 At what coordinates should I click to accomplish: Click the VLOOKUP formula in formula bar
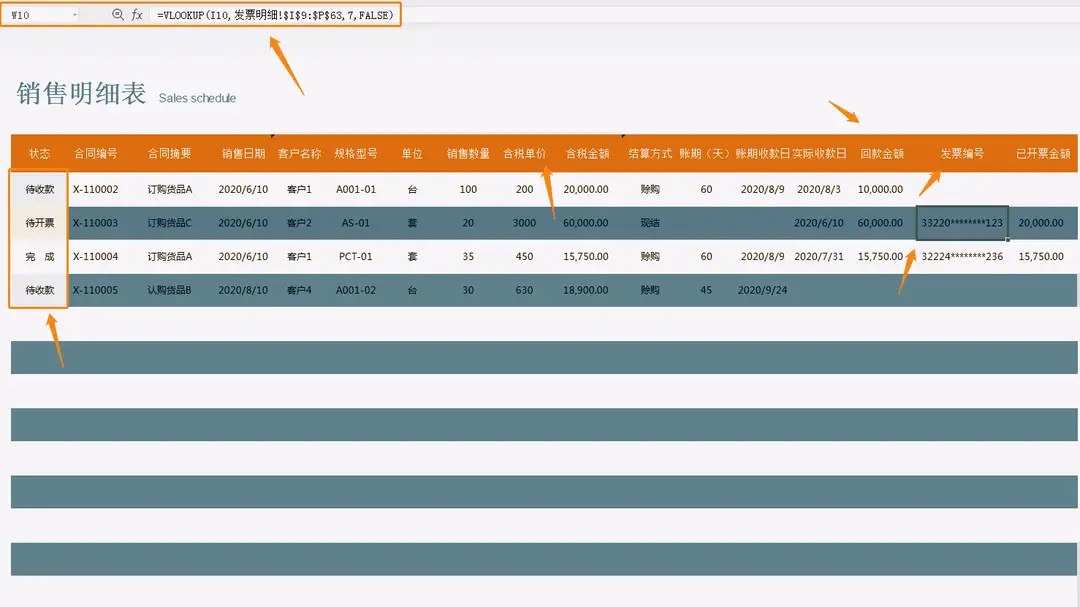click(x=275, y=14)
